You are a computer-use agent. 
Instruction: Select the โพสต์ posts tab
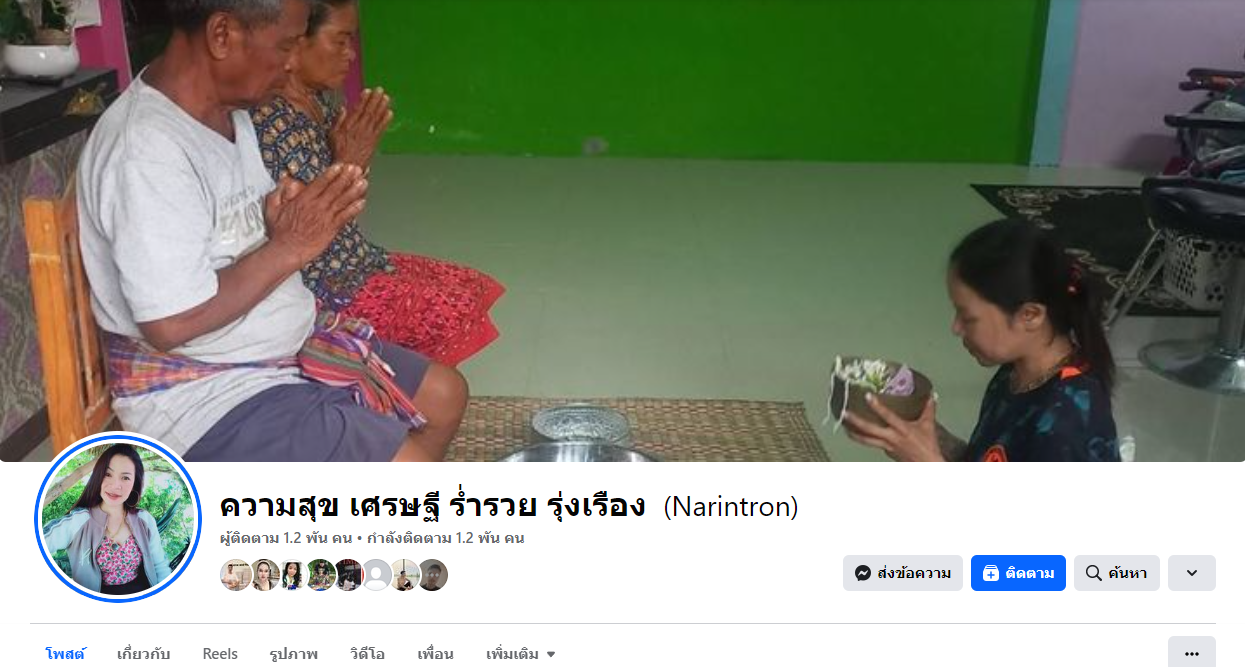click(x=66, y=654)
